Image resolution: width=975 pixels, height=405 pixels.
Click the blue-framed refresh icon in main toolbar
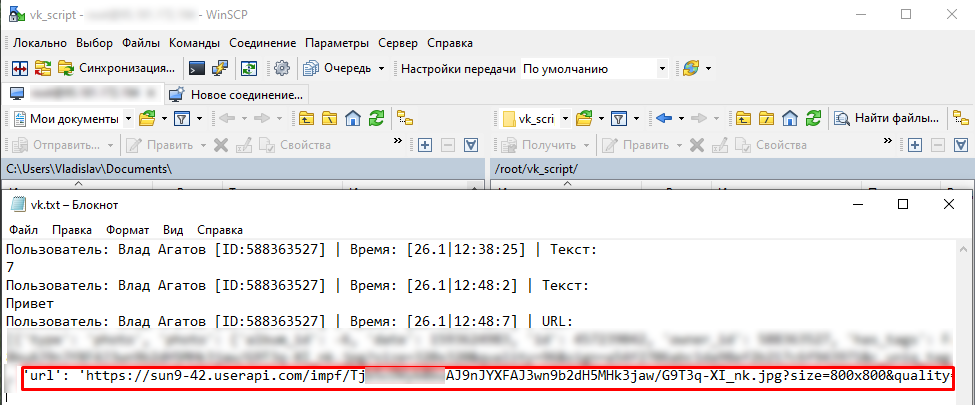point(249,68)
